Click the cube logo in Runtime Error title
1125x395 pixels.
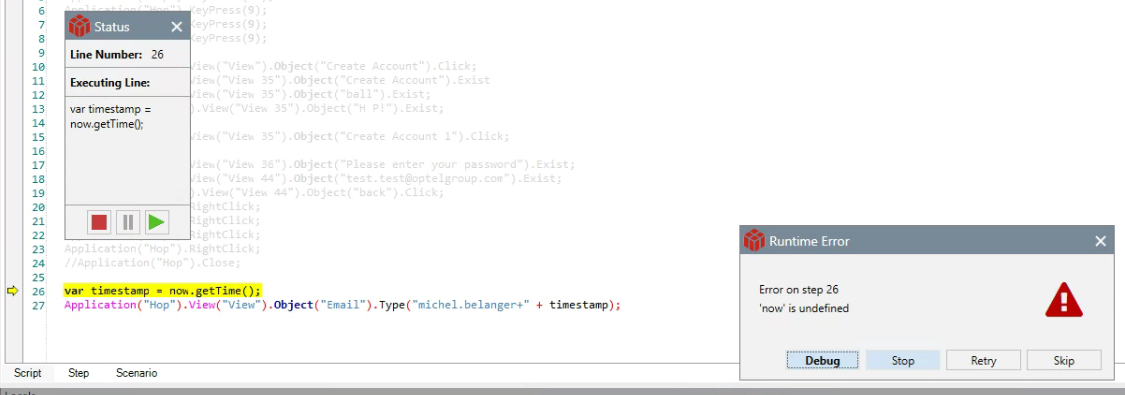754,241
